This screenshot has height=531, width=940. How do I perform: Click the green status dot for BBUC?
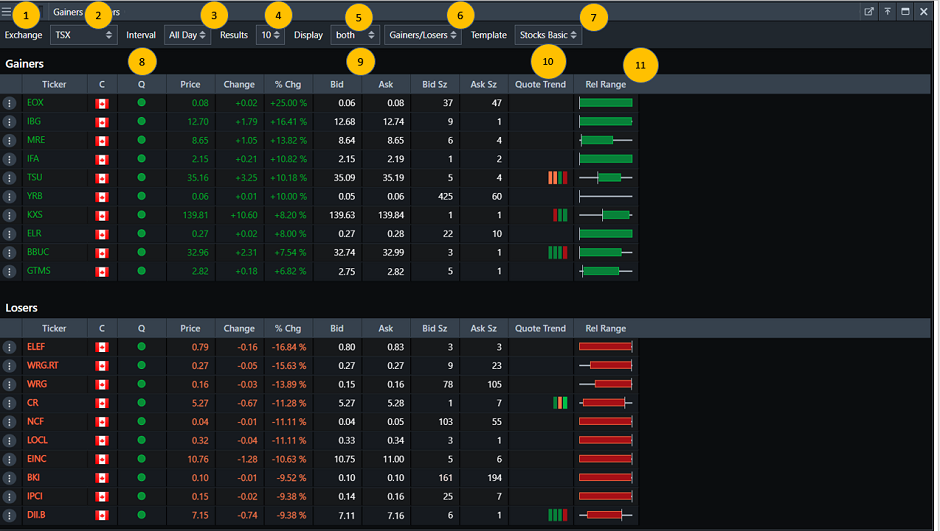(142, 252)
